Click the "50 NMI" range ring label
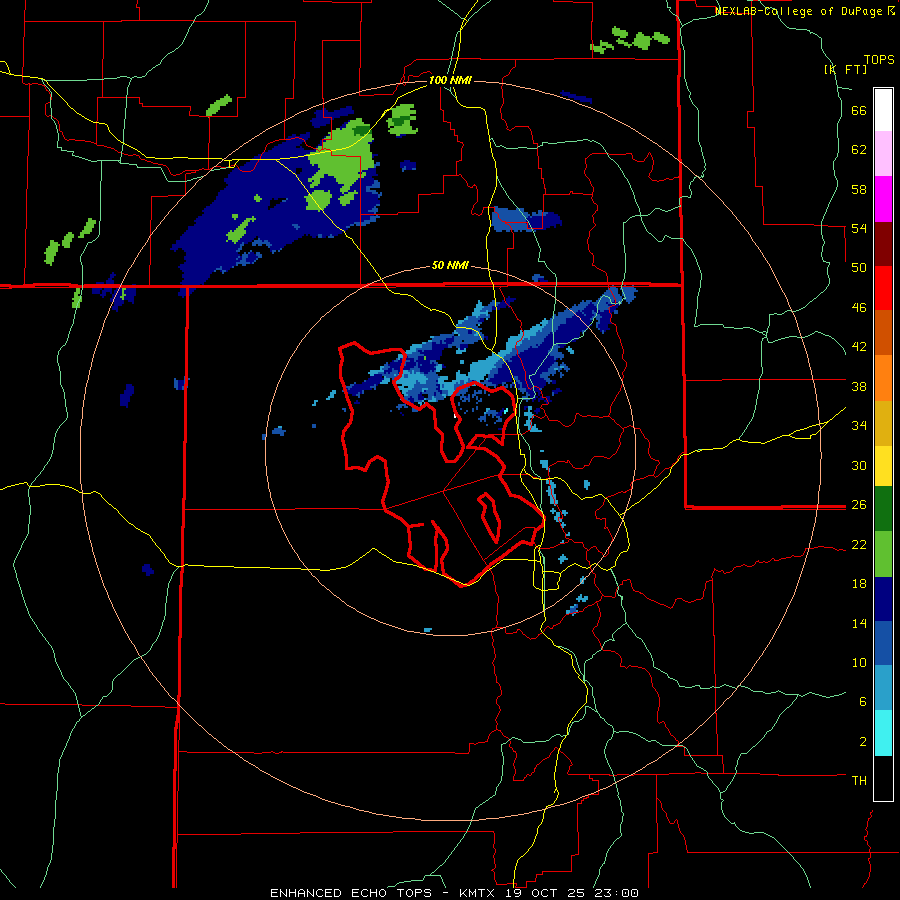The height and width of the screenshot is (900, 900). coord(450,266)
